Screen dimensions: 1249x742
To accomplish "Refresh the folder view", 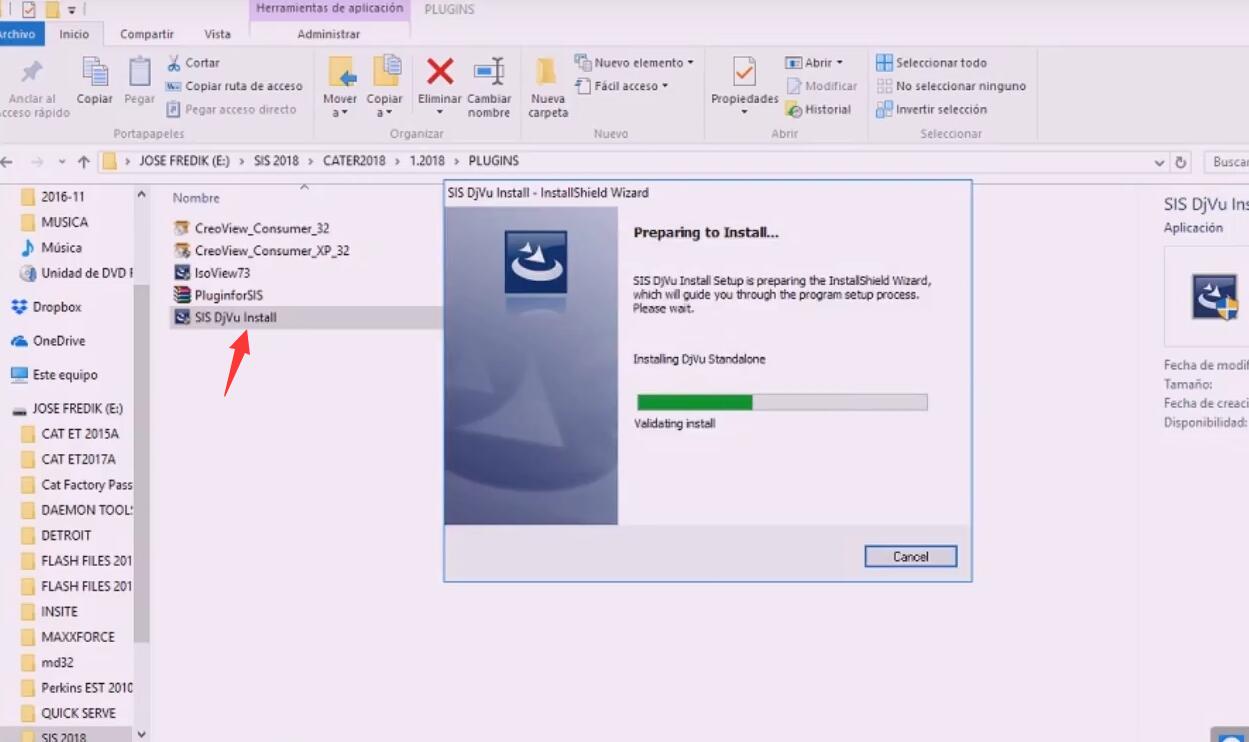I will pos(1181,162).
